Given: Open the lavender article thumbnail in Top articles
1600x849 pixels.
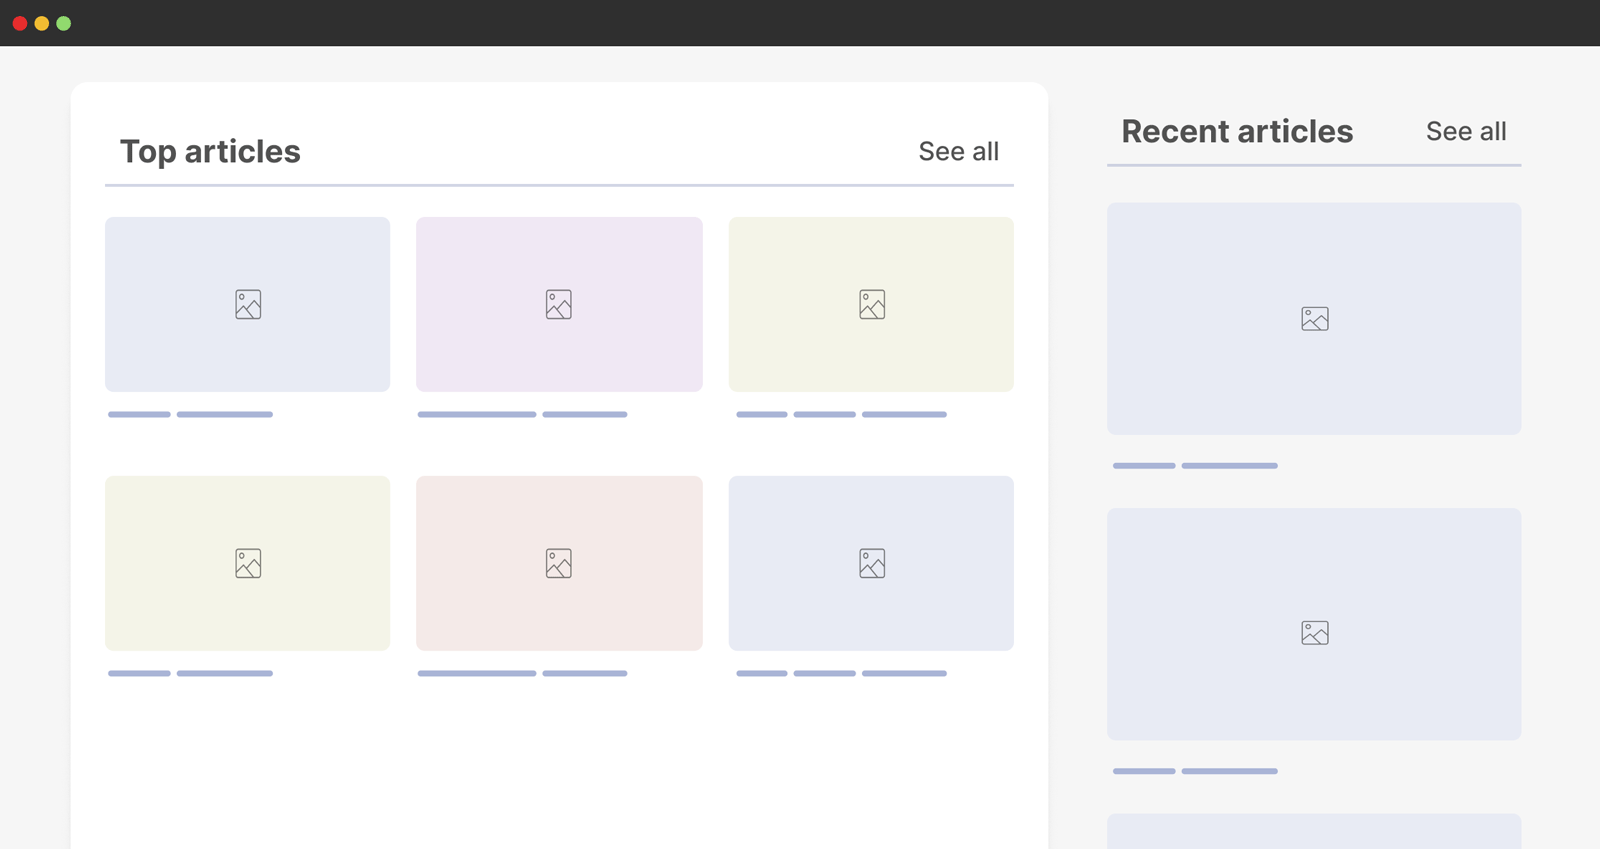Looking at the screenshot, I should pos(559,304).
